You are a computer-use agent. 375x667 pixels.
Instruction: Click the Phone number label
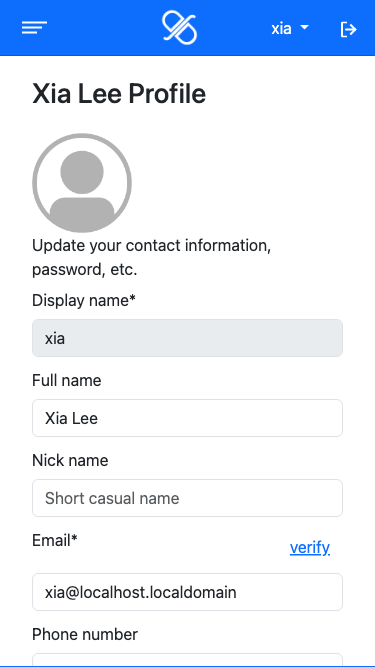85,634
